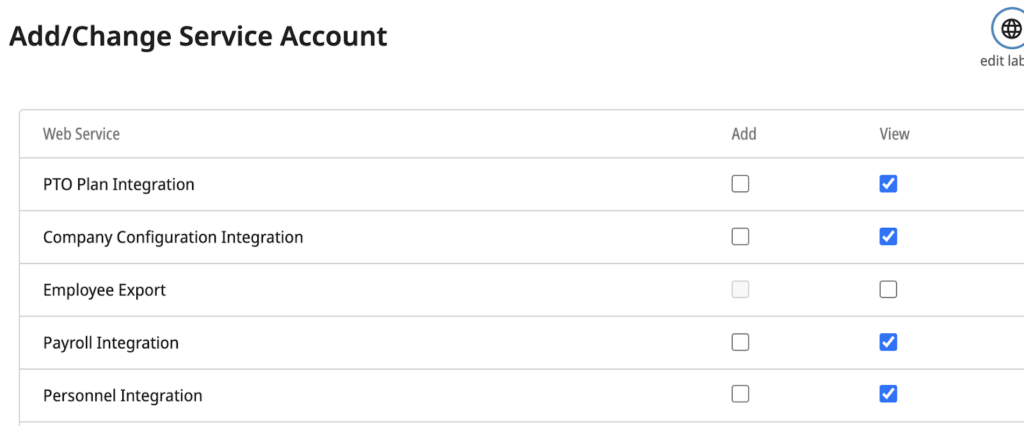1024x426 pixels.
Task: Click the View column header
Action: [894, 134]
